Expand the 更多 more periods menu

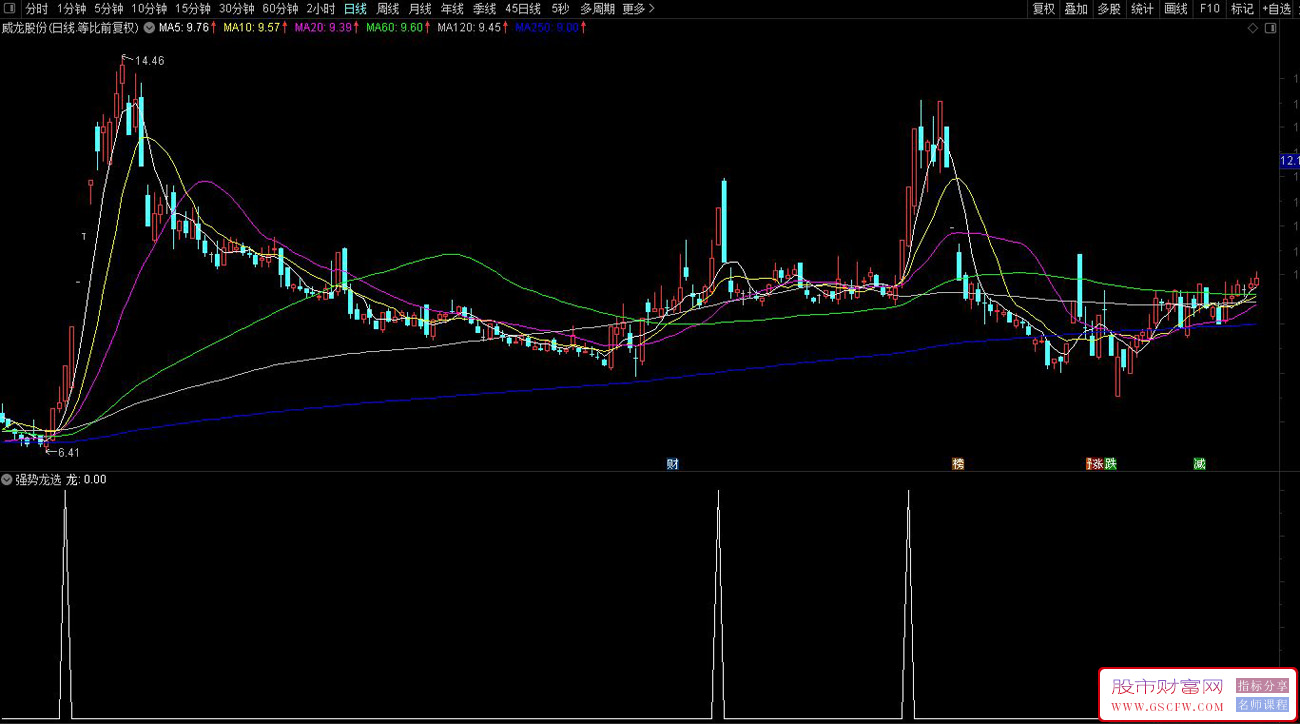pyautogui.click(x=638, y=9)
